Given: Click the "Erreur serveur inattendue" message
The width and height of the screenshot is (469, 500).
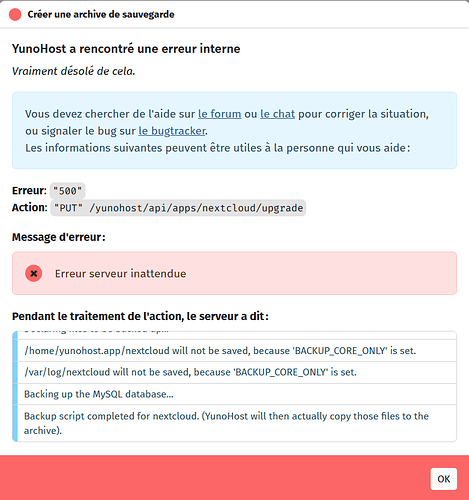Looking at the screenshot, I should pos(121,274).
